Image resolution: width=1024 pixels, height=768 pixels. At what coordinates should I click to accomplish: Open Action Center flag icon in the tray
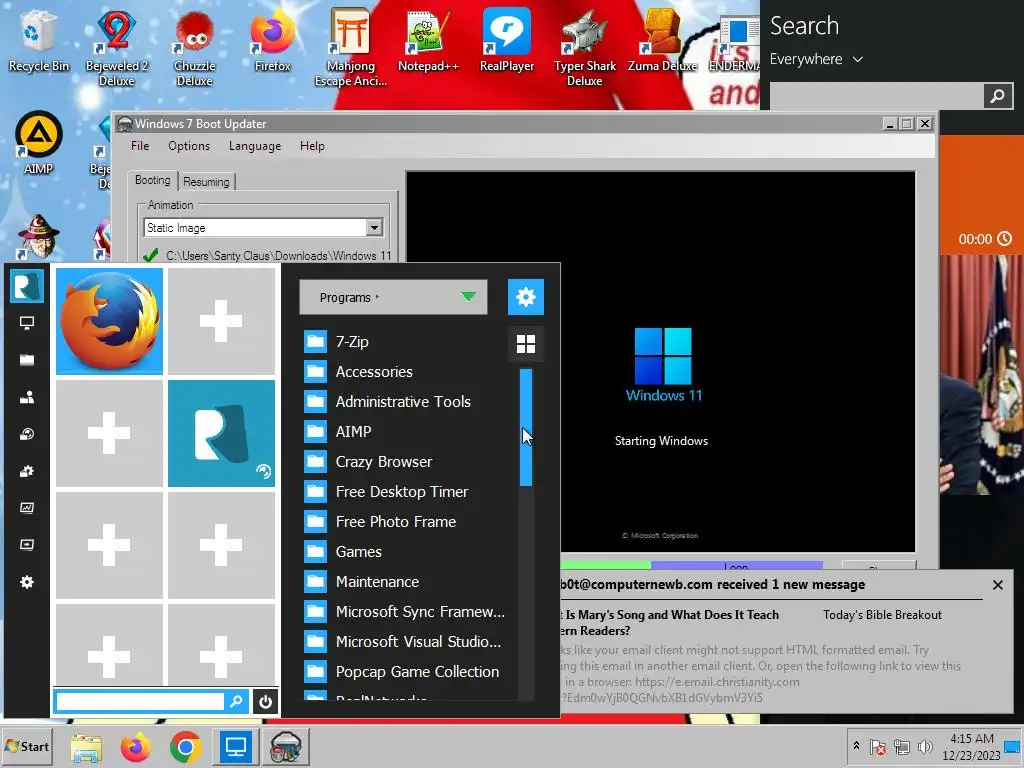pyautogui.click(x=878, y=747)
